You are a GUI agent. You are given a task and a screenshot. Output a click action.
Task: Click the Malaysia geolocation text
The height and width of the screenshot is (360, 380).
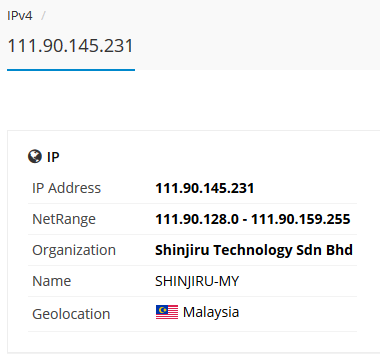pyautogui.click(x=211, y=313)
